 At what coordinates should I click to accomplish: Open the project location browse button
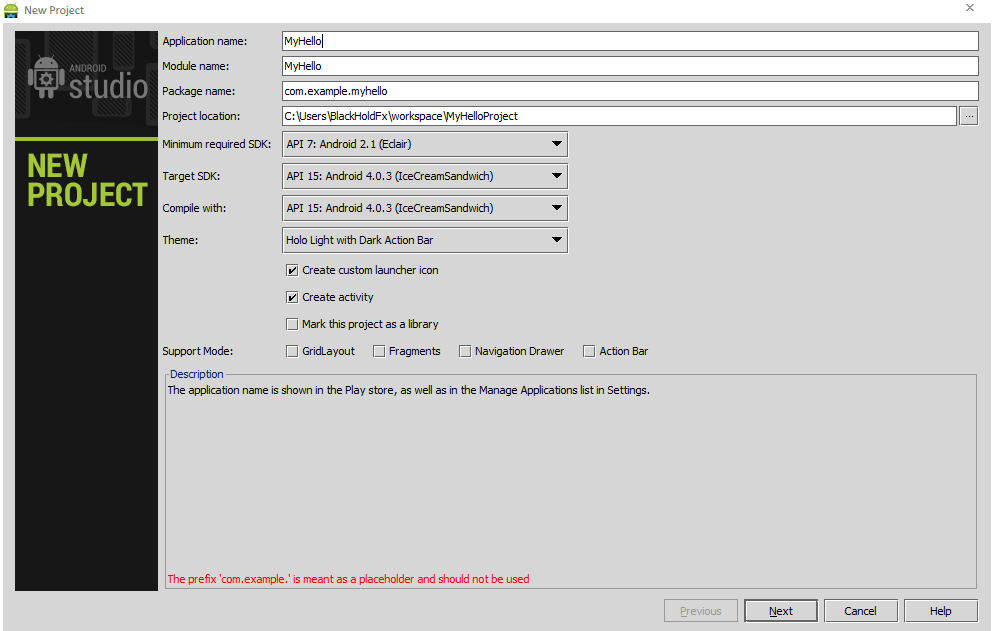pos(969,116)
